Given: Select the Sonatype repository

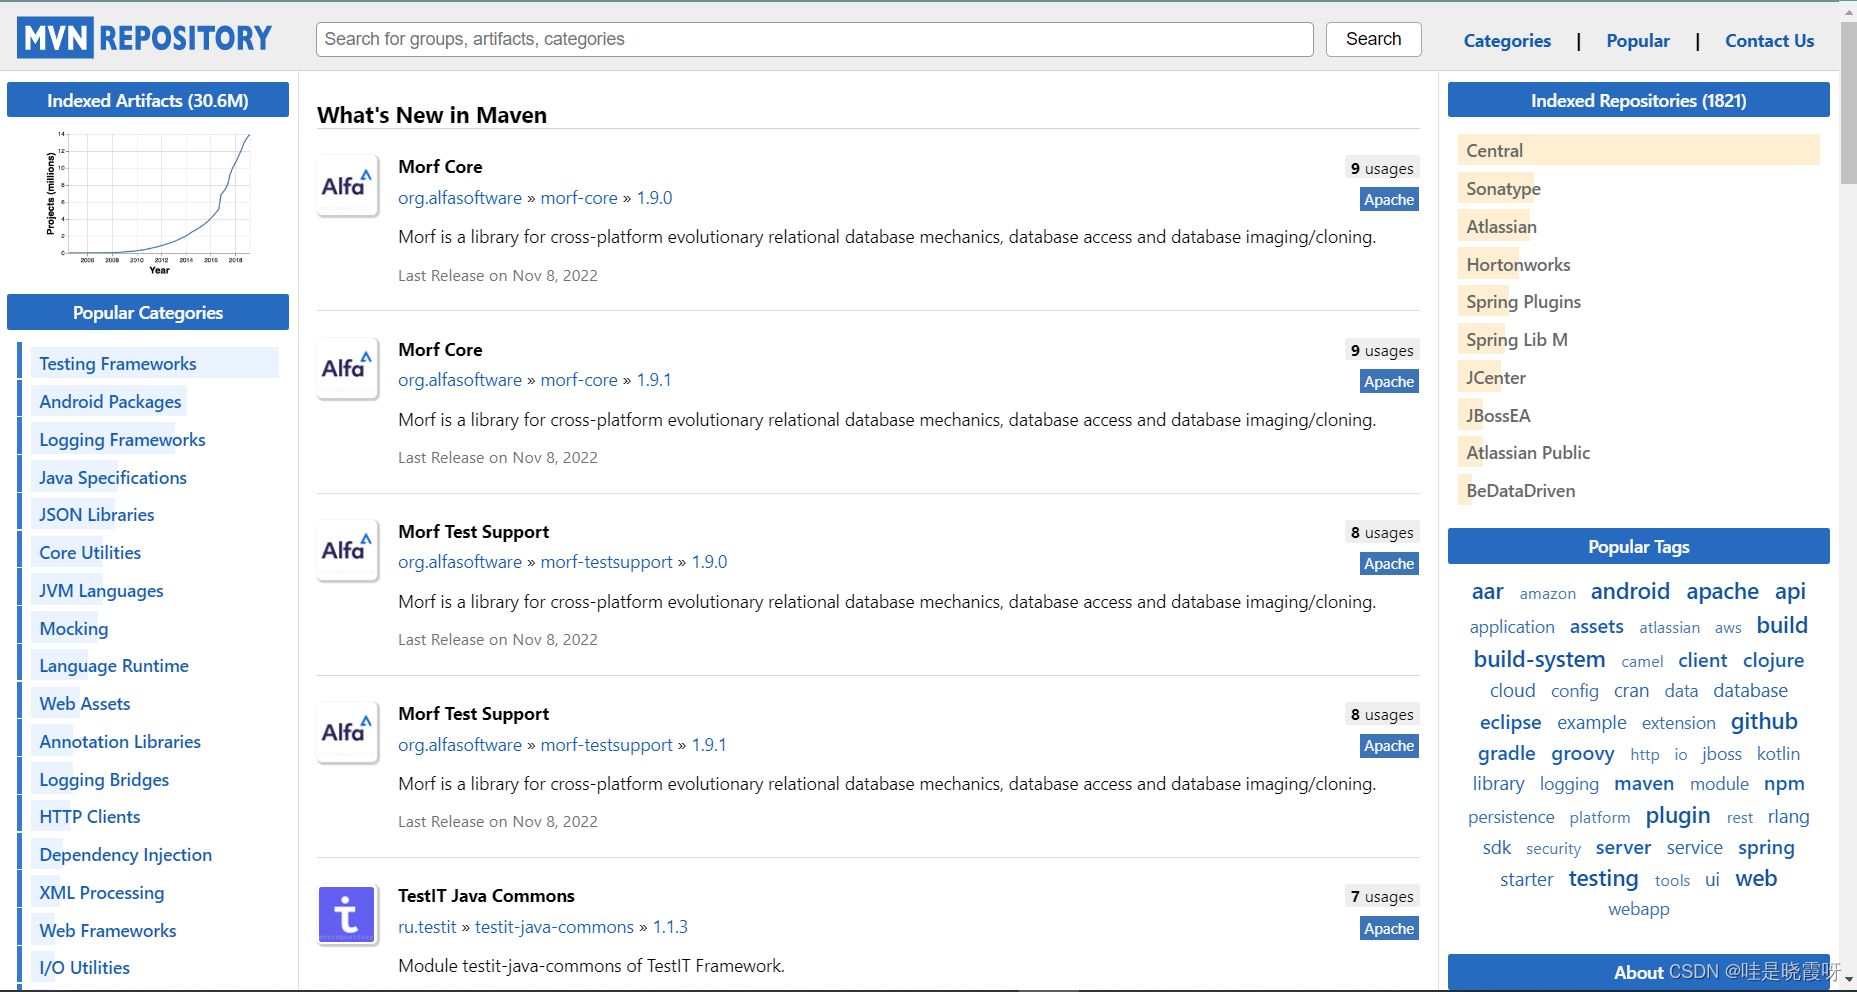Looking at the screenshot, I should pos(1503,189).
